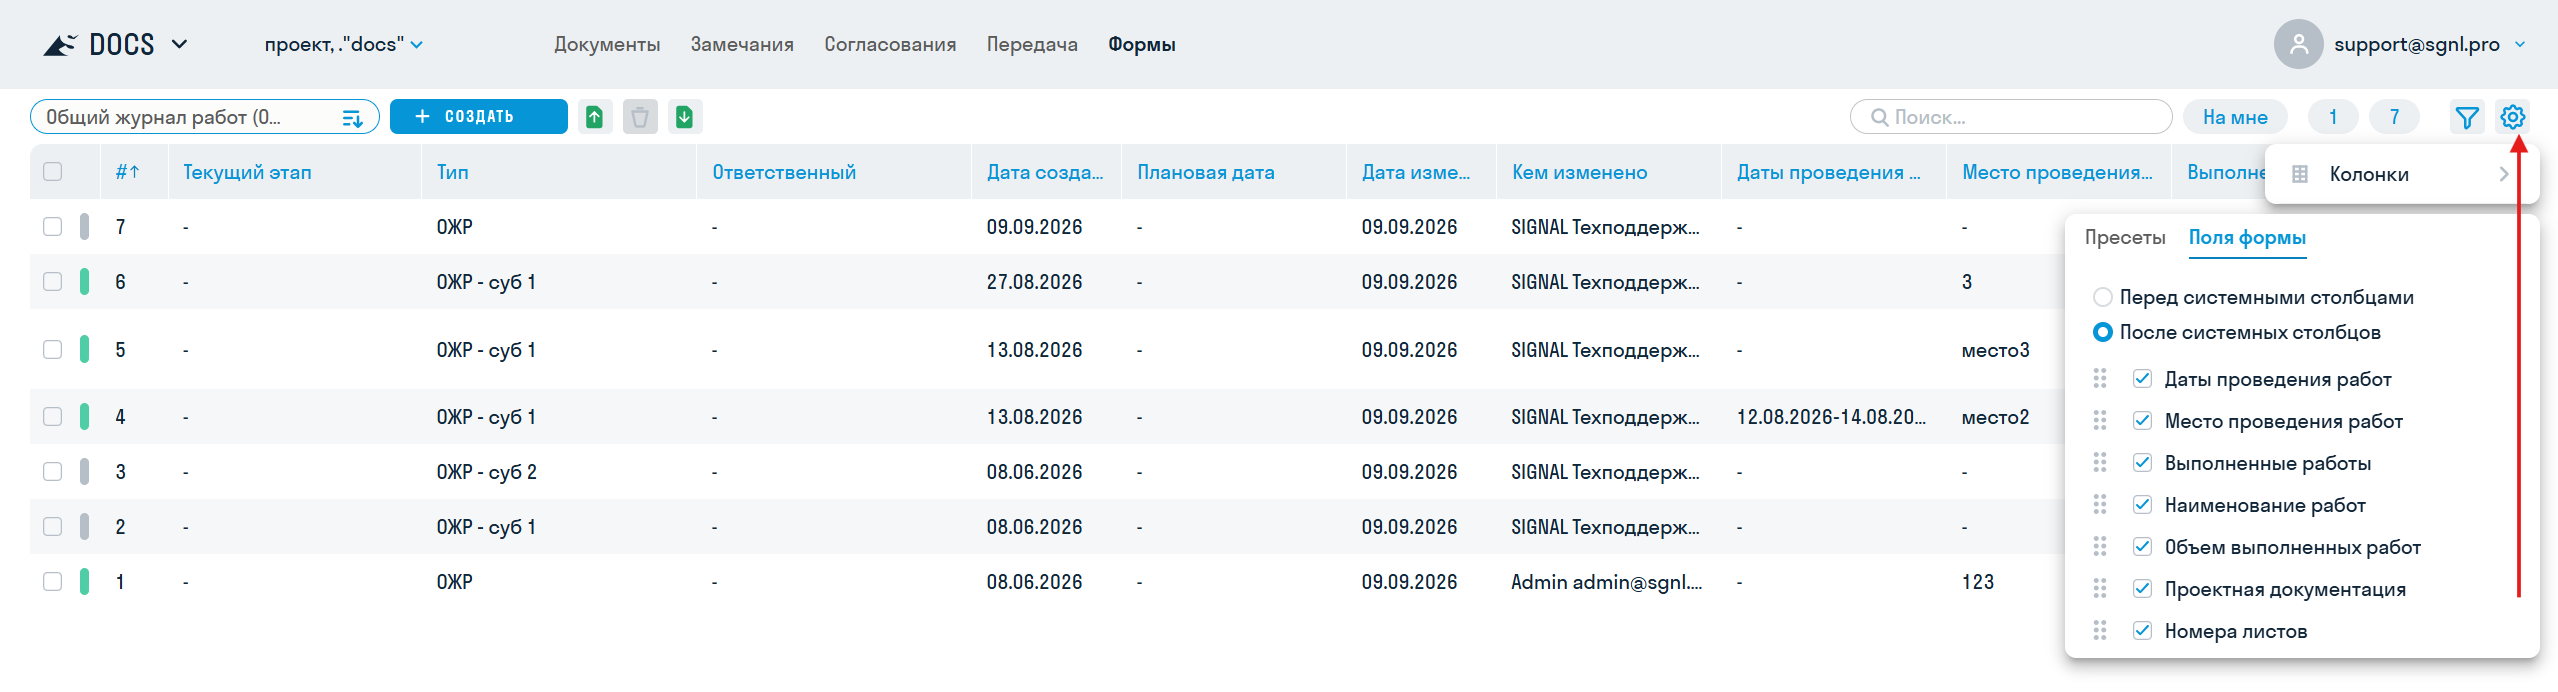Select 'После системных столбцов' radio option

click(x=2103, y=332)
